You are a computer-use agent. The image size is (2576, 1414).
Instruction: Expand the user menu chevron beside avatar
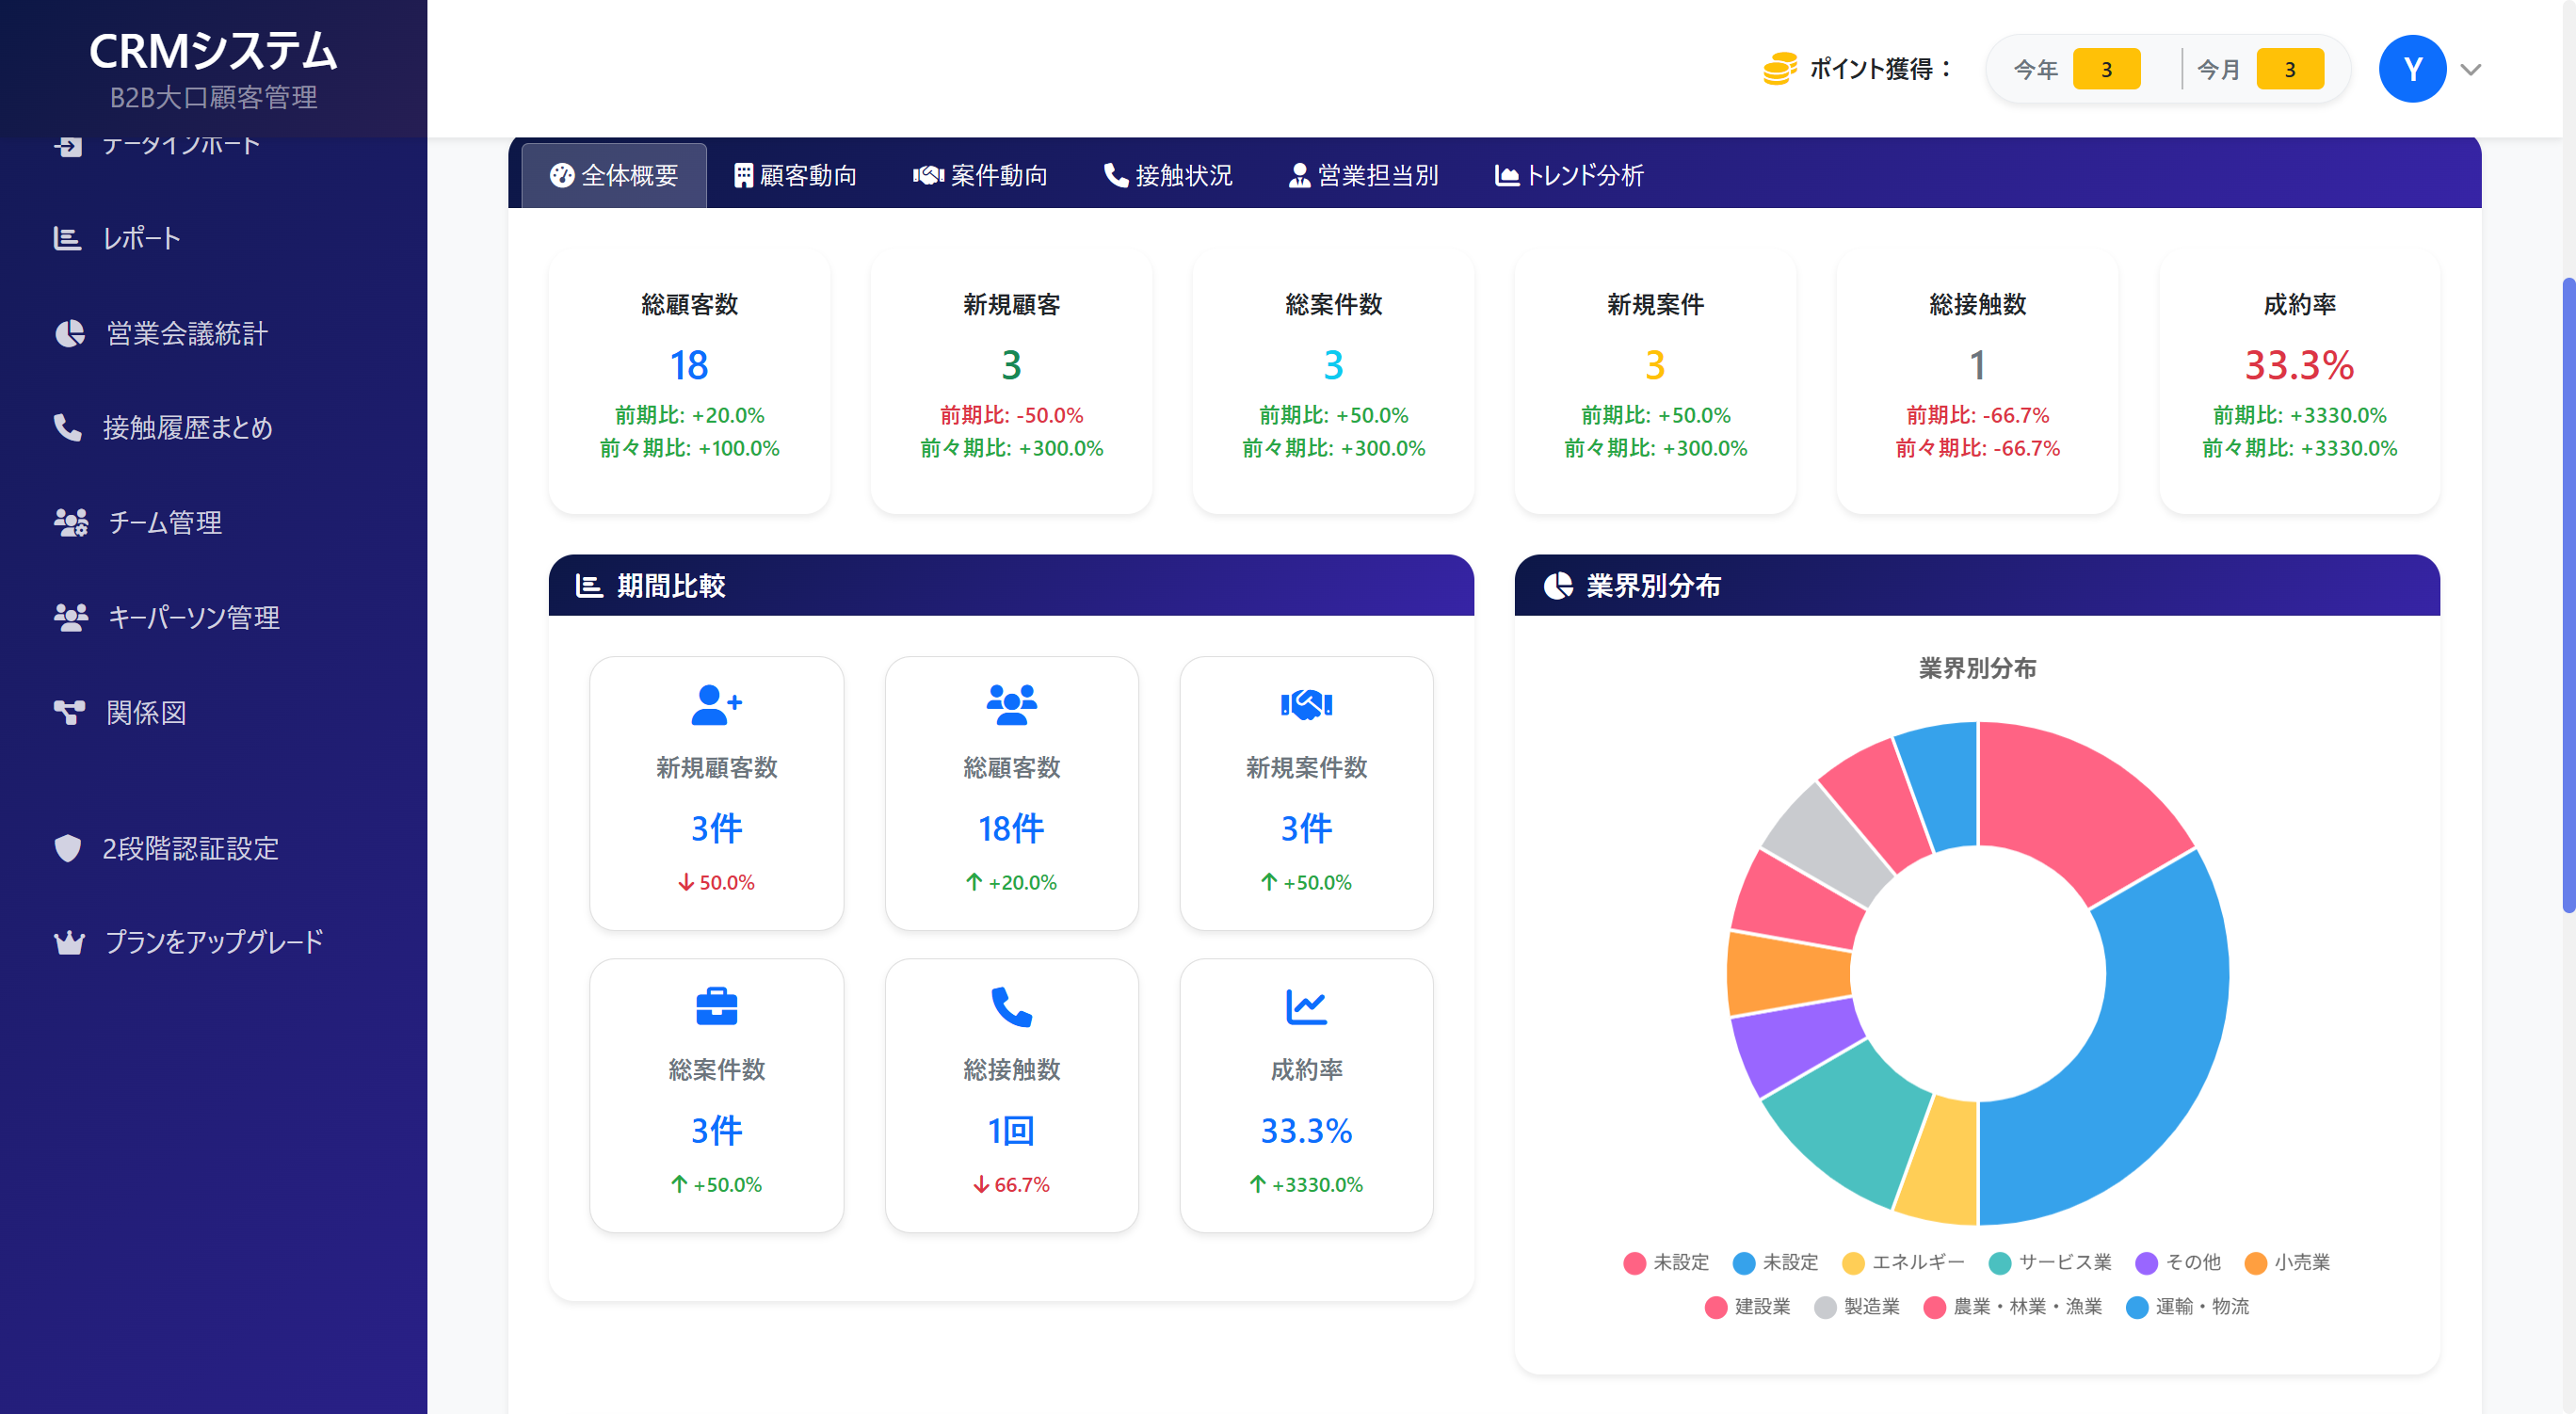pyautogui.click(x=2471, y=69)
